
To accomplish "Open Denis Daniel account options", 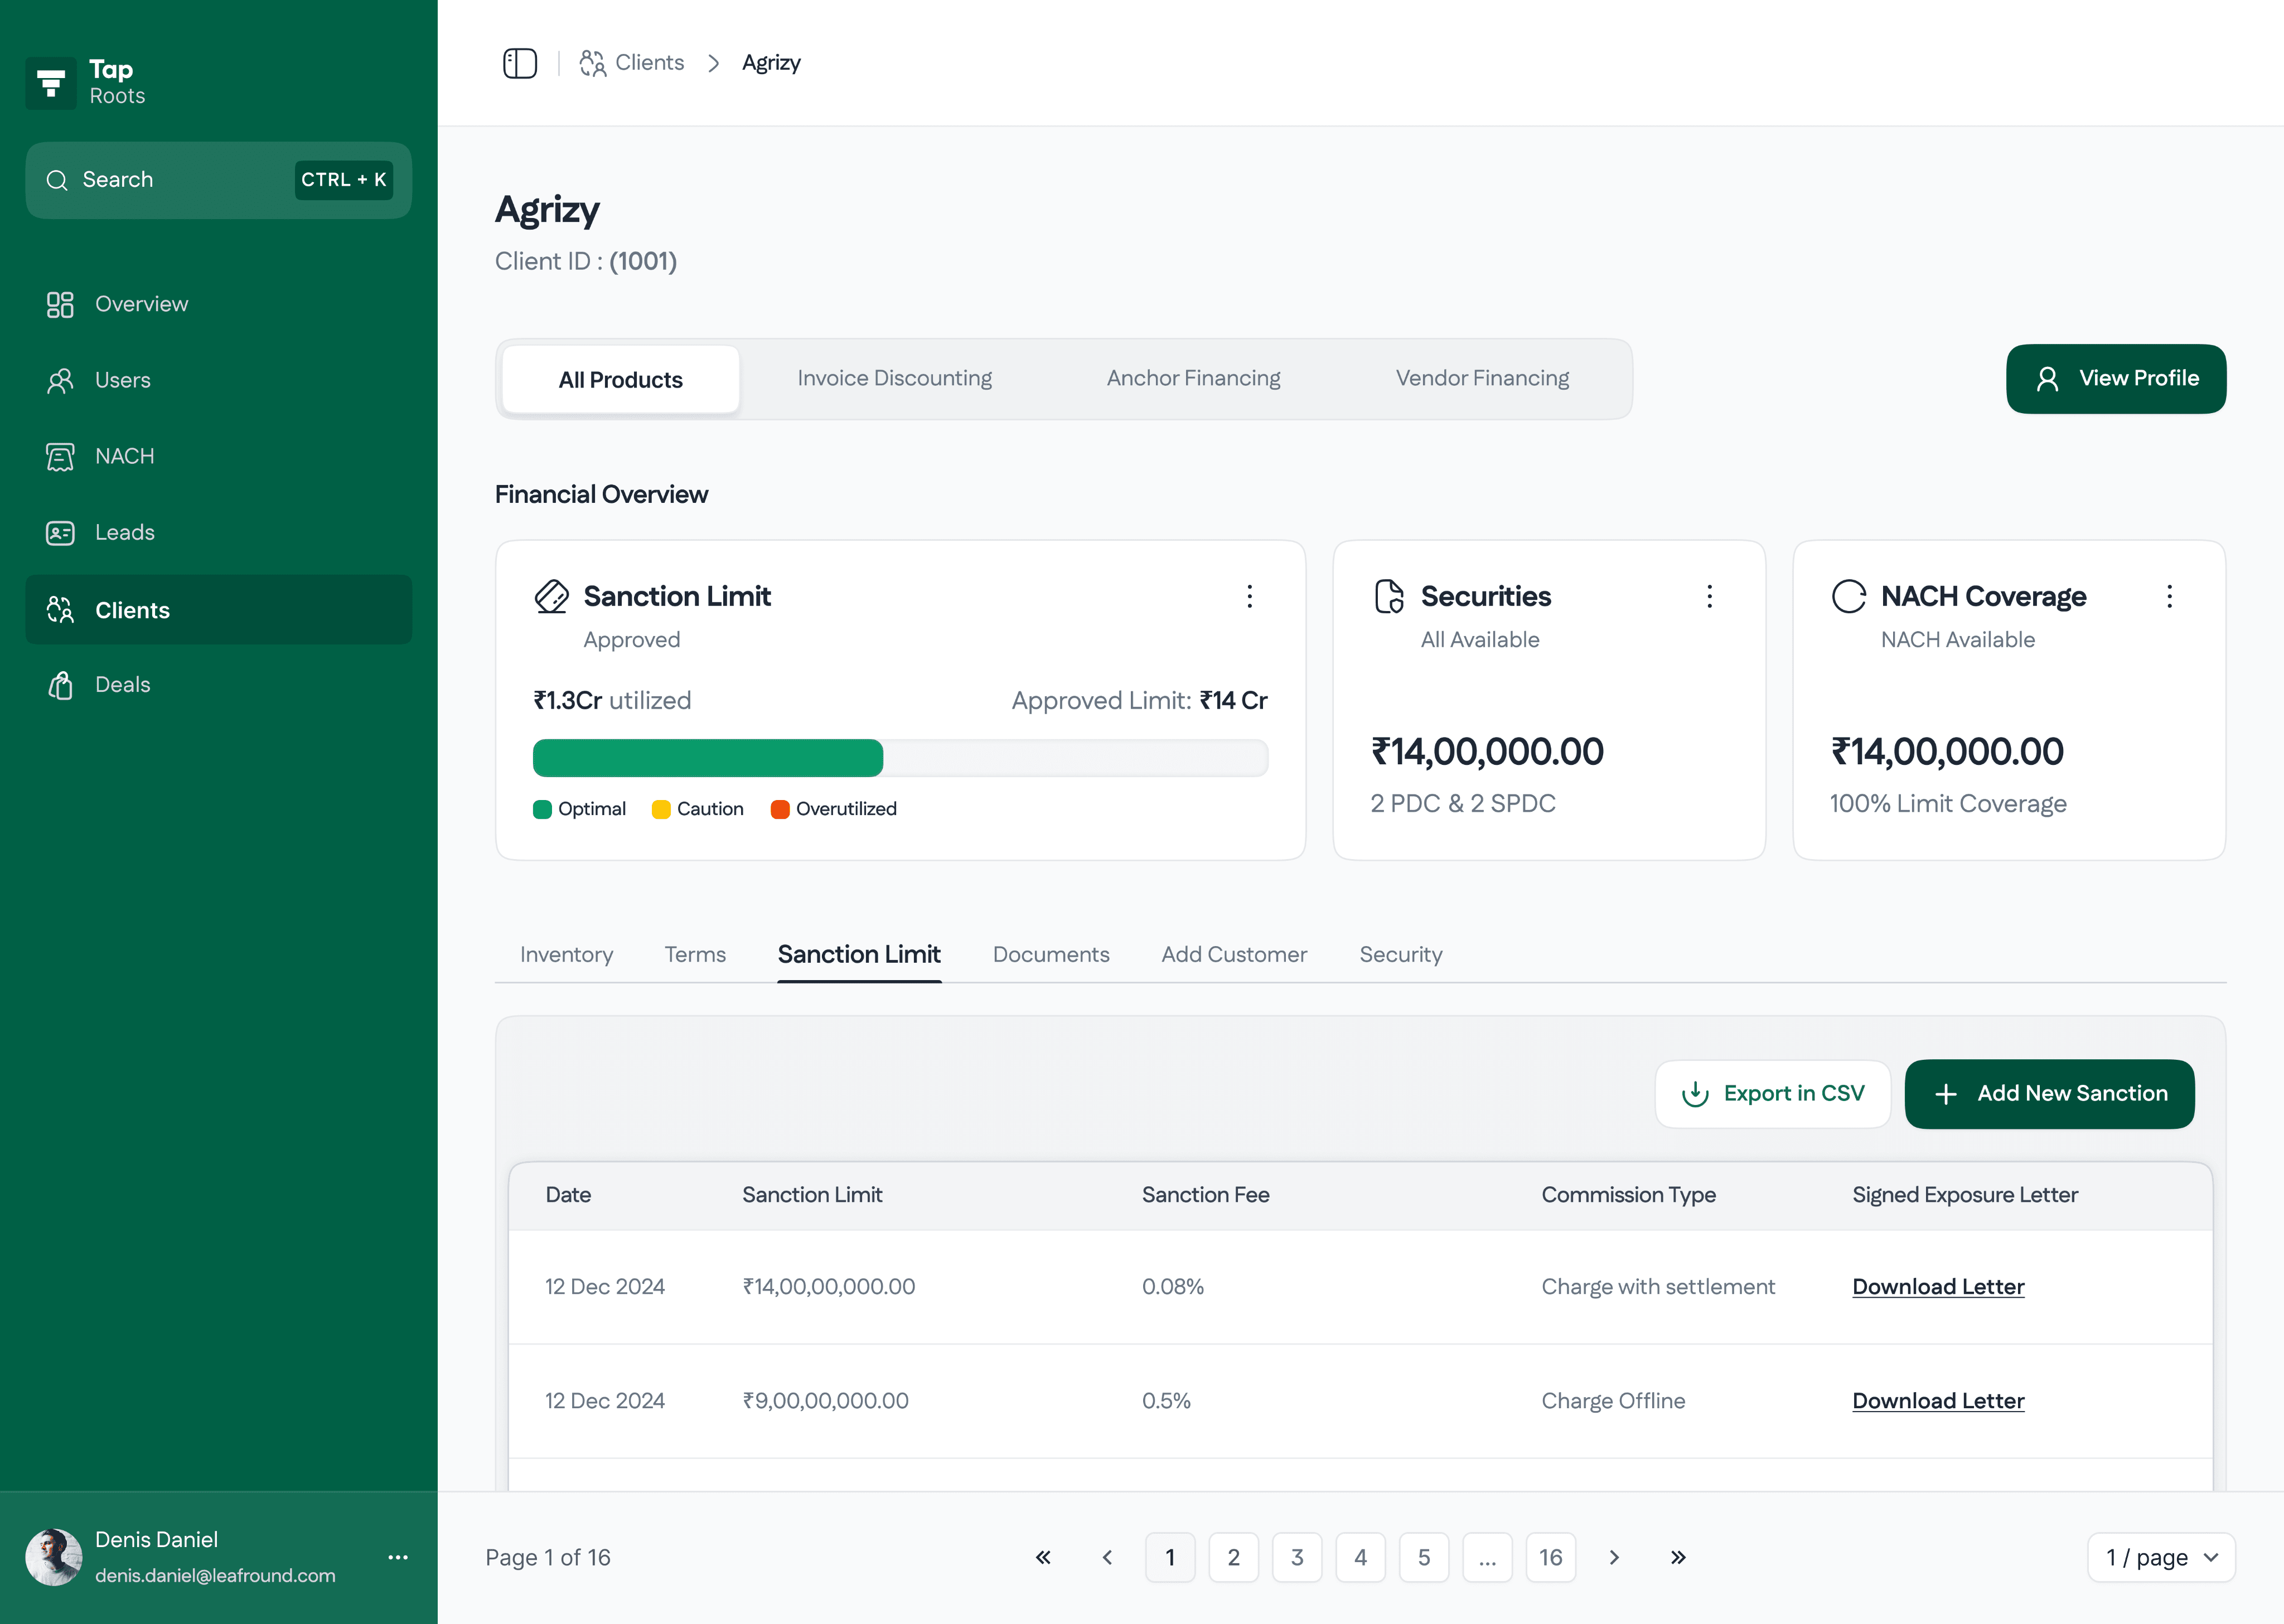I will pos(398,1557).
